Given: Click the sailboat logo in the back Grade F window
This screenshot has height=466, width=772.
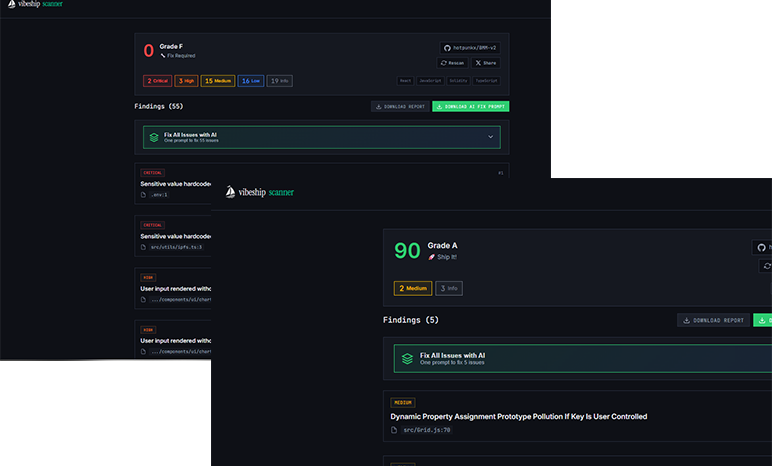Looking at the screenshot, I should 12,4.
